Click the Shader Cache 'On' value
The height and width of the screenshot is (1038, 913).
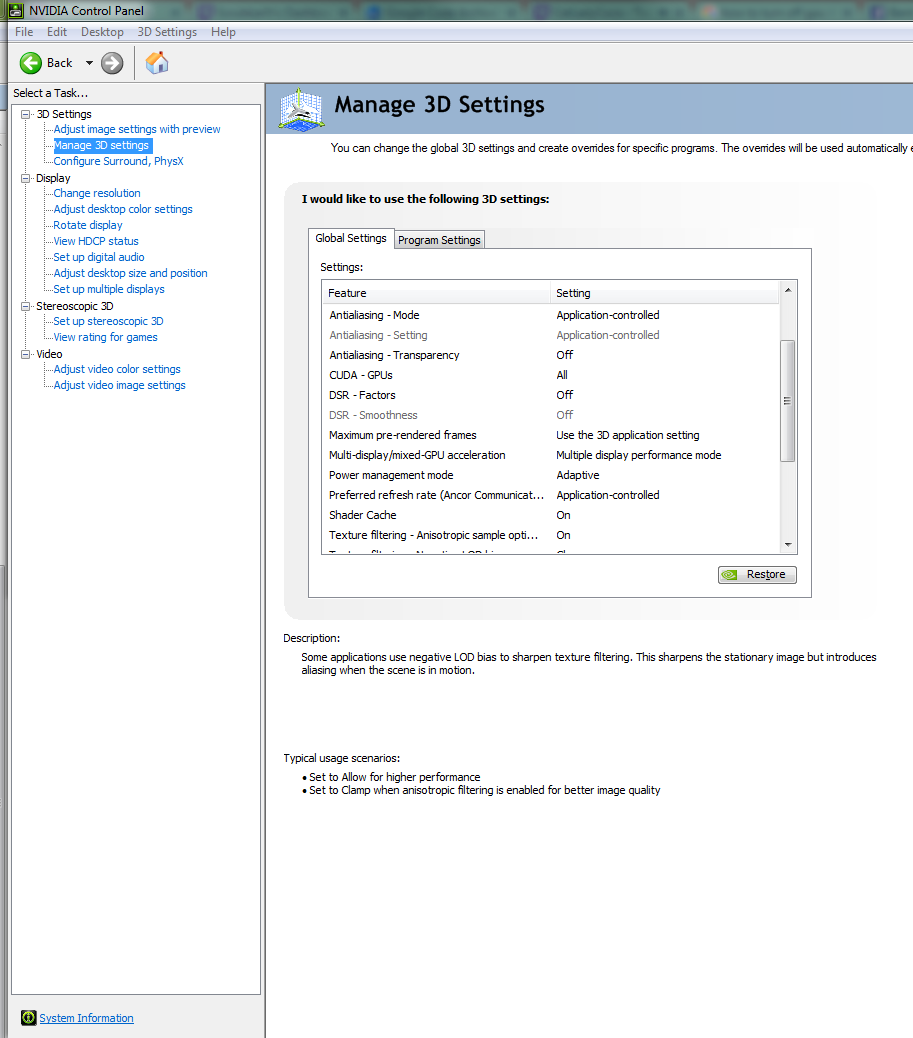[x=563, y=515]
